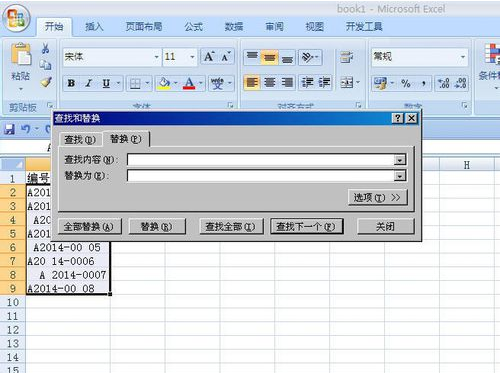Image resolution: width=502 pixels, height=373 pixels.
Task: Click the merge and center icon
Action: pos(347,82)
